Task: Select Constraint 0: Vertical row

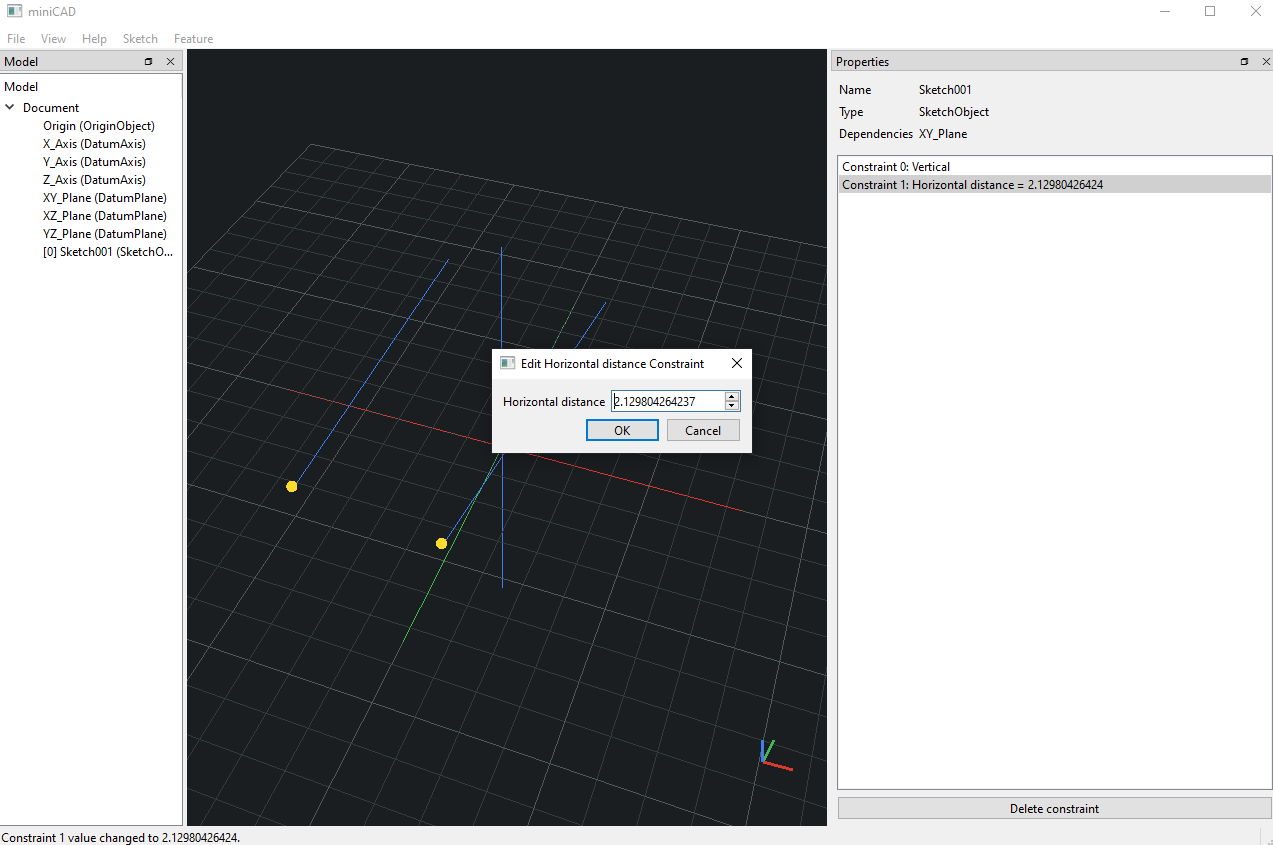Action: 1054,167
